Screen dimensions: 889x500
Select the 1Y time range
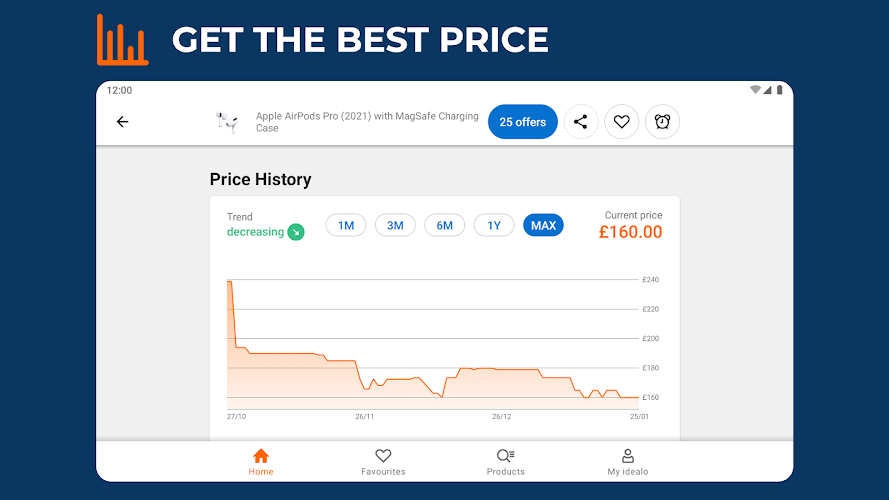pyautogui.click(x=494, y=226)
